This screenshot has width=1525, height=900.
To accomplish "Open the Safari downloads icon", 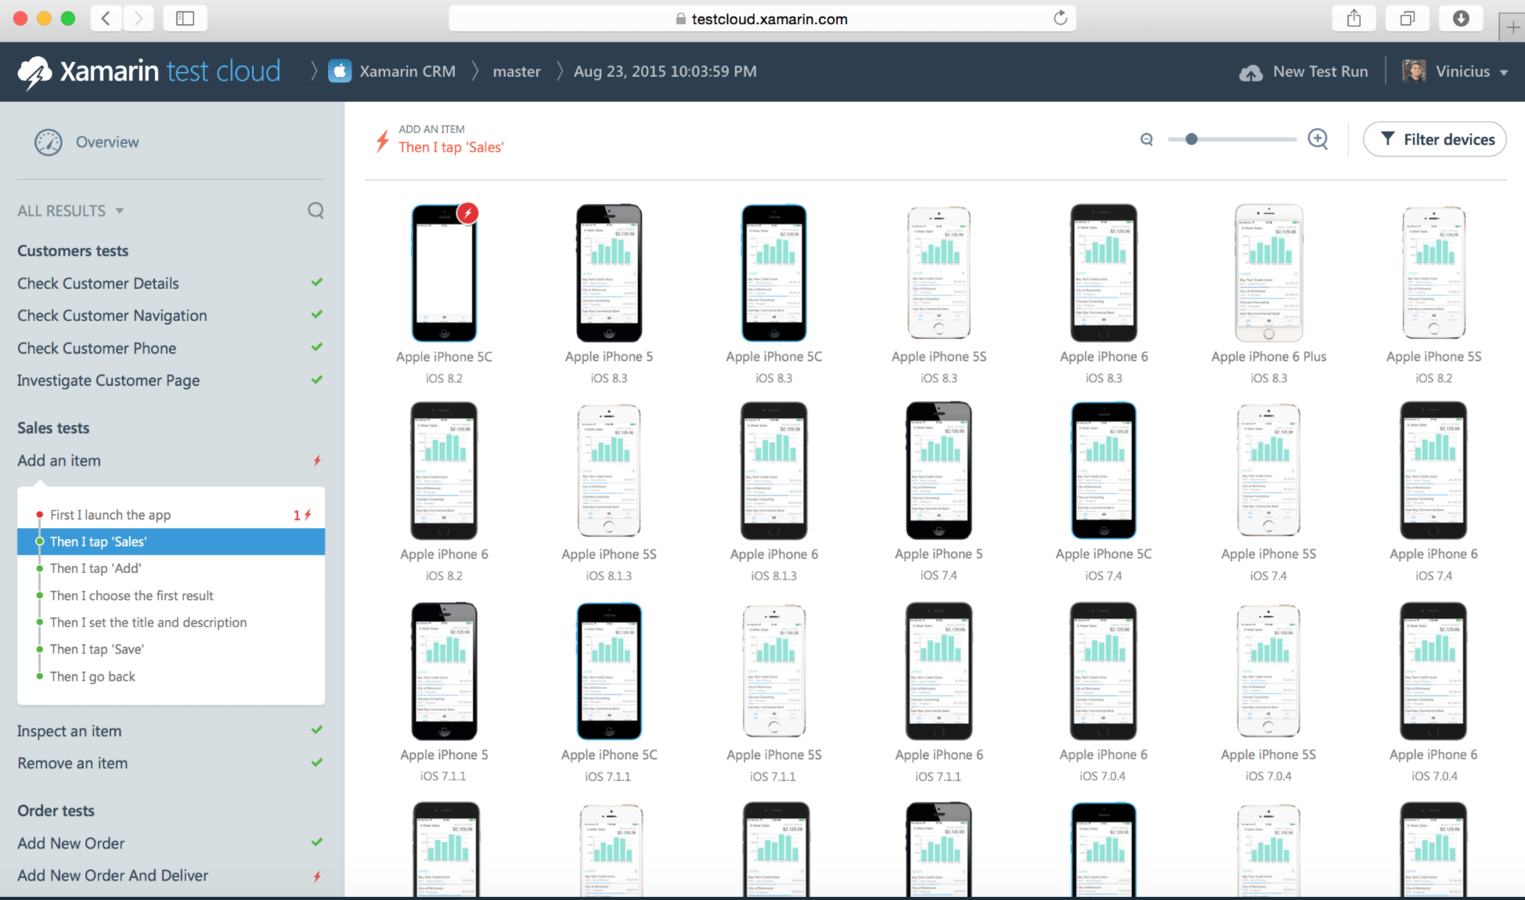I will (1461, 18).
